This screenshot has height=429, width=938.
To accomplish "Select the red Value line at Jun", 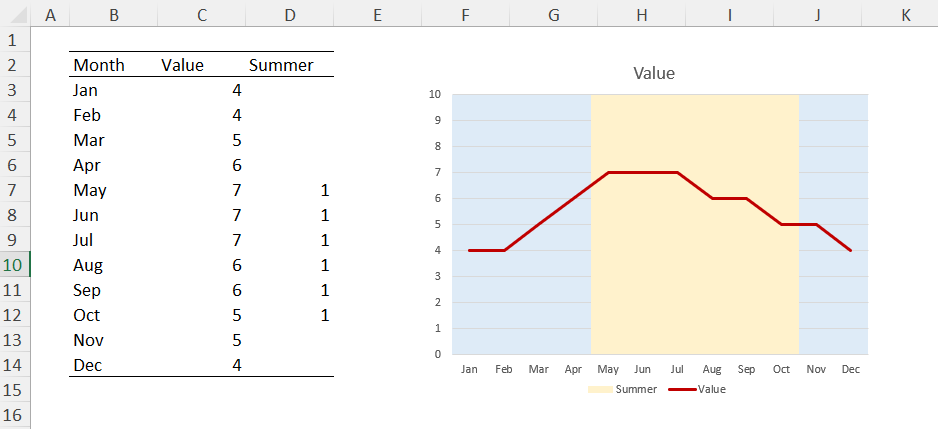I will (642, 172).
